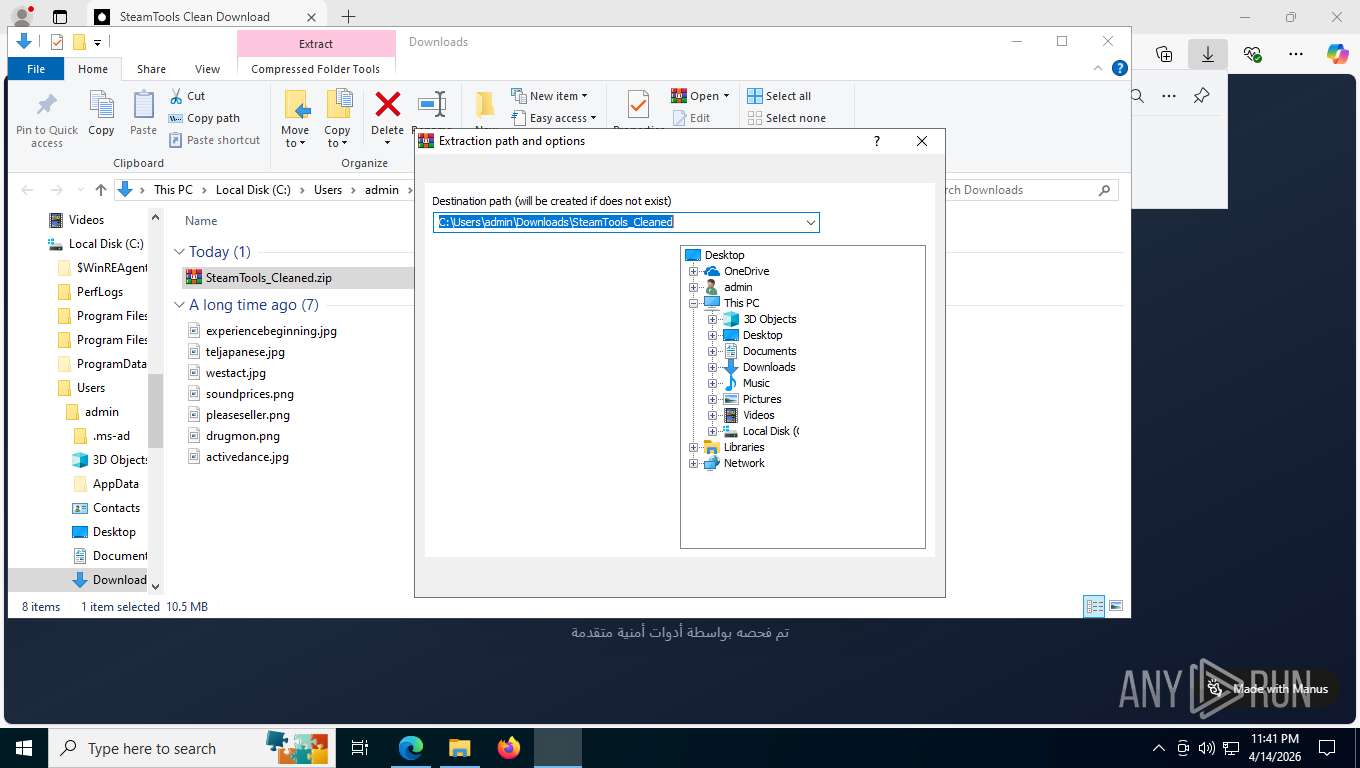This screenshot has height=768, width=1360.
Task: Select Music in the dialog folder tree
Action: coord(756,383)
